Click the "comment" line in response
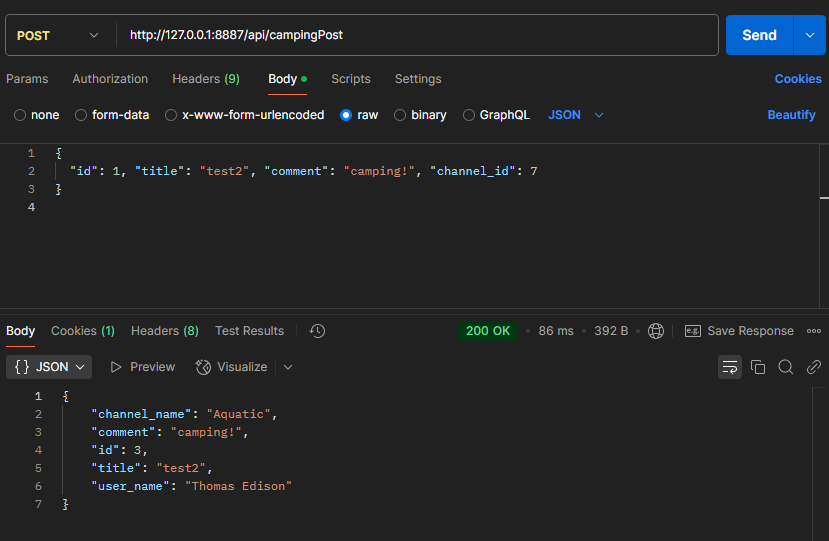The width and height of the screenshot is (829, 541). [170, 432]
